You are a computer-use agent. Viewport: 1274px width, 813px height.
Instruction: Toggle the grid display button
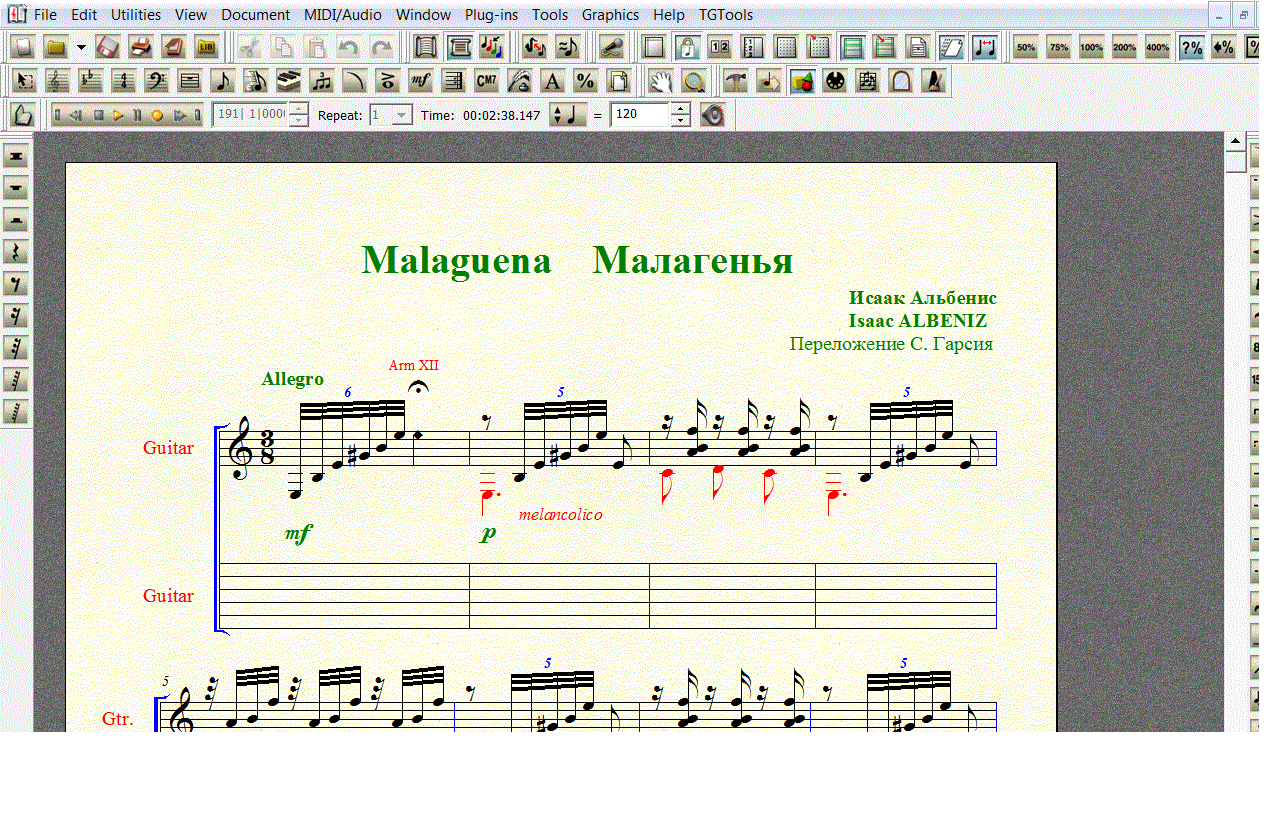pos(786,47)
